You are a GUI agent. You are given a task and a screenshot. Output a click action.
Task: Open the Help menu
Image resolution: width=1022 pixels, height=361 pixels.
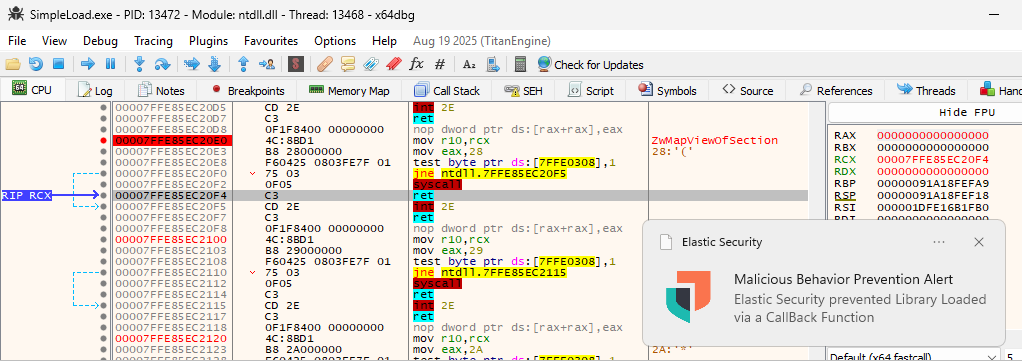click(x=385, y=41)
